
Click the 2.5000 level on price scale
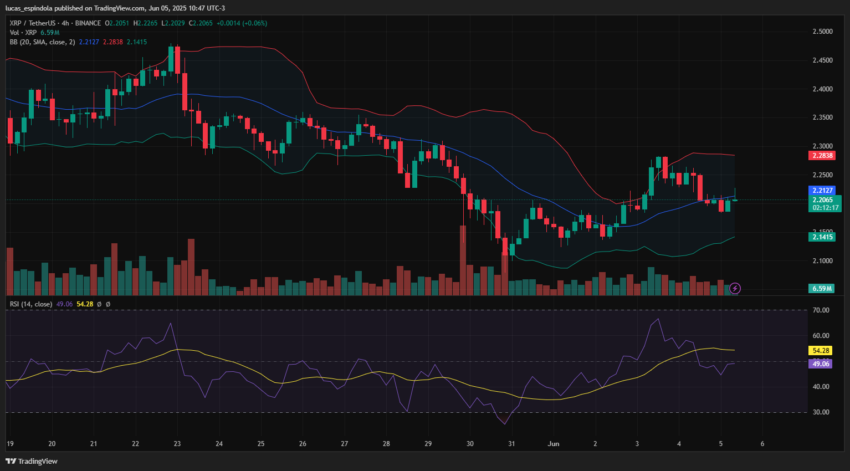(822, 31)
